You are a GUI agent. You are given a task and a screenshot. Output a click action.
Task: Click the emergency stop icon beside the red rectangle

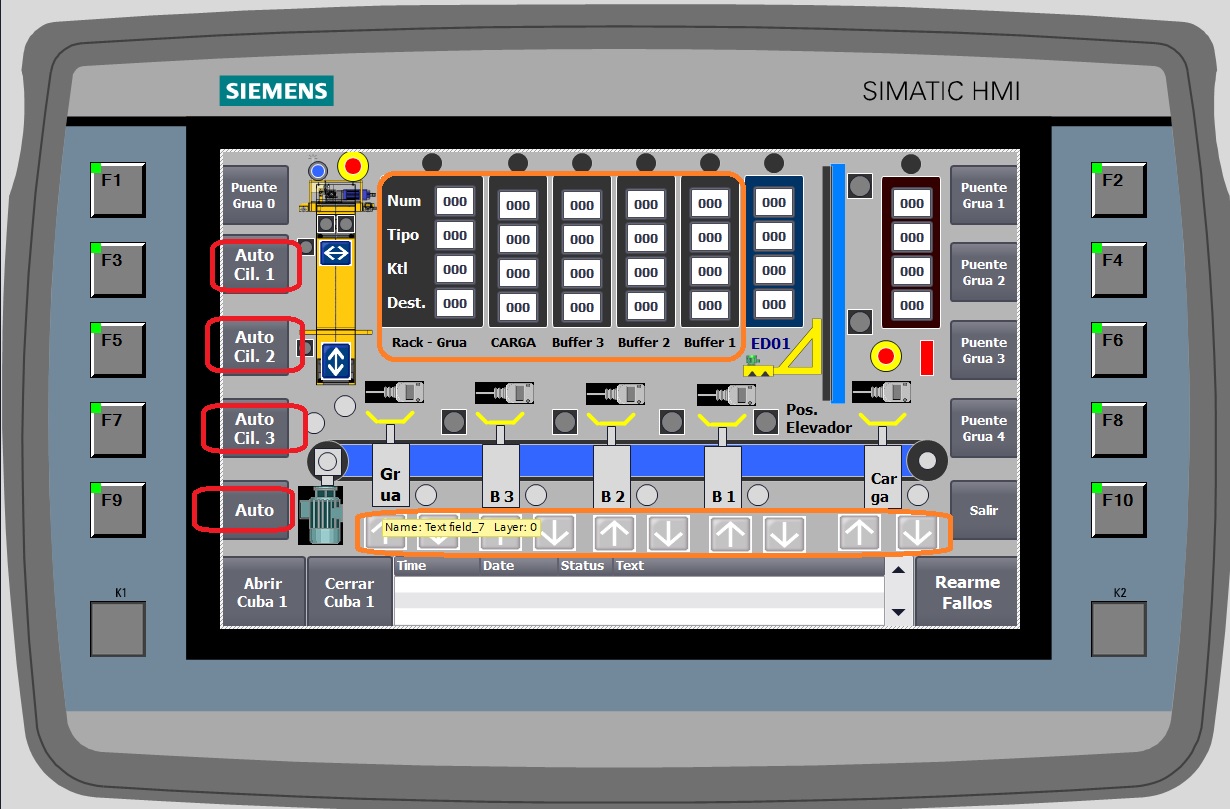point(886,357)
